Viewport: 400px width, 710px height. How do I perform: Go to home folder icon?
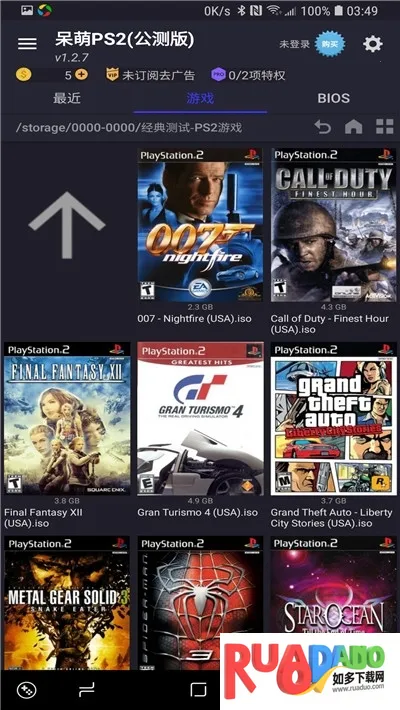coord(353,127)
